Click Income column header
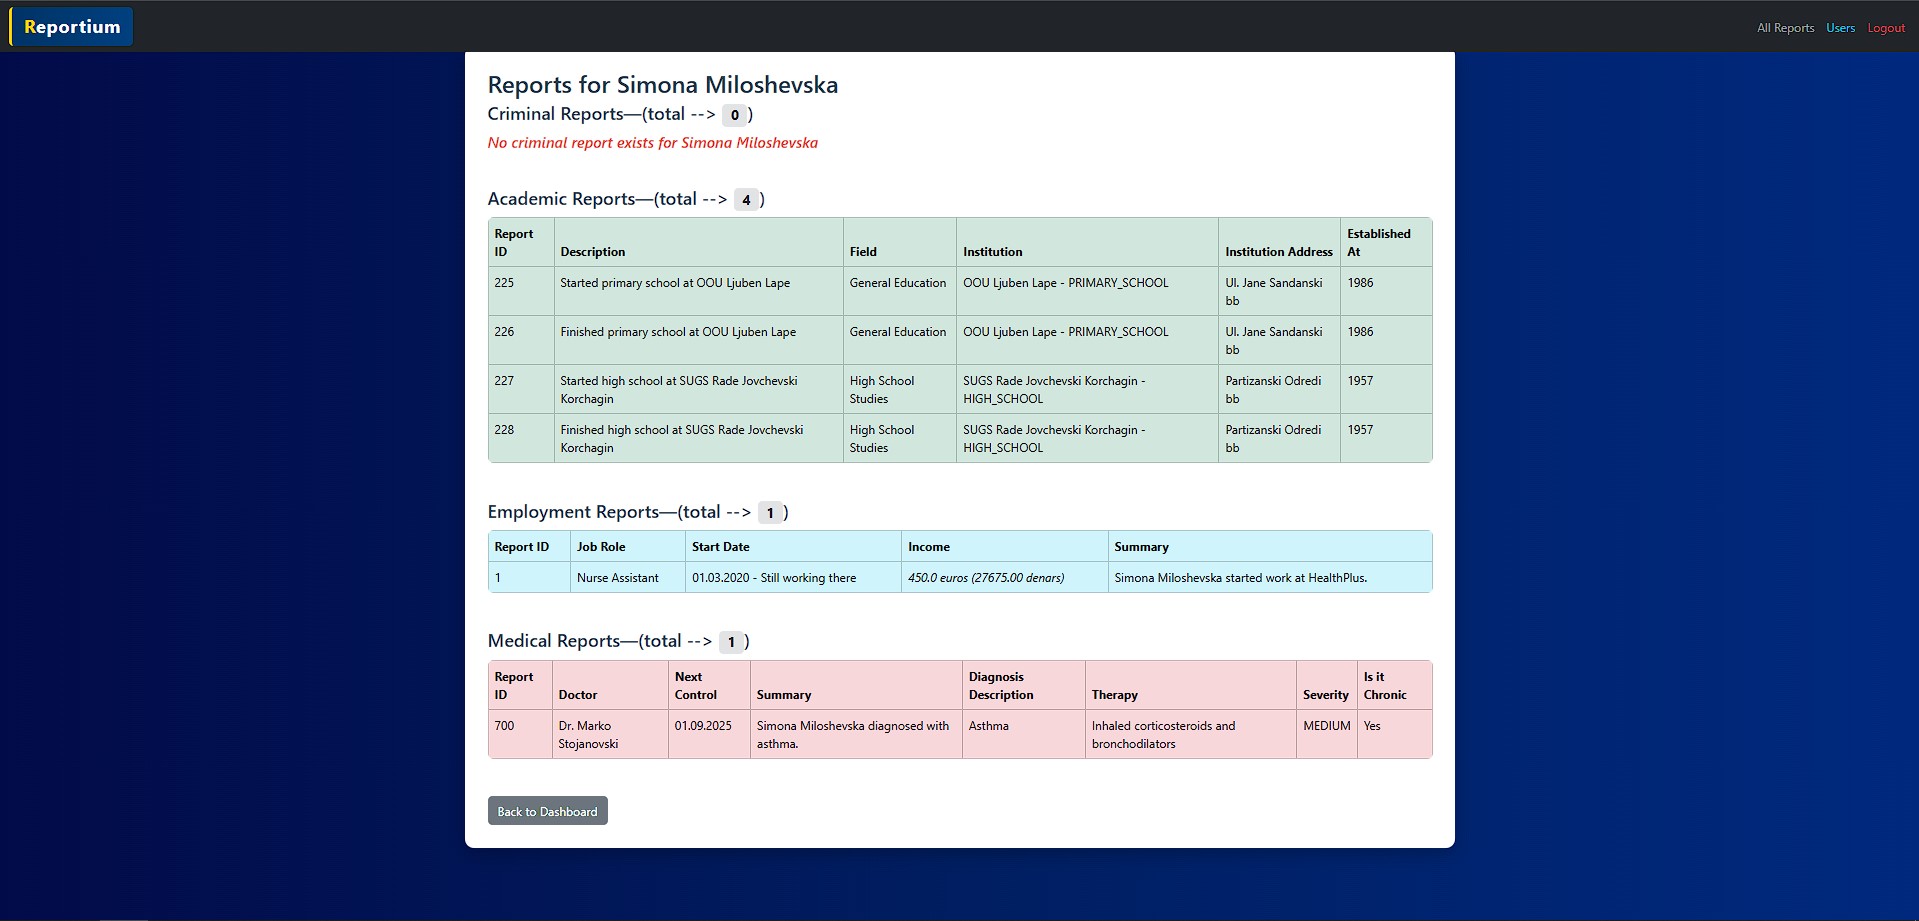1919x921 pixels. 1004,547
